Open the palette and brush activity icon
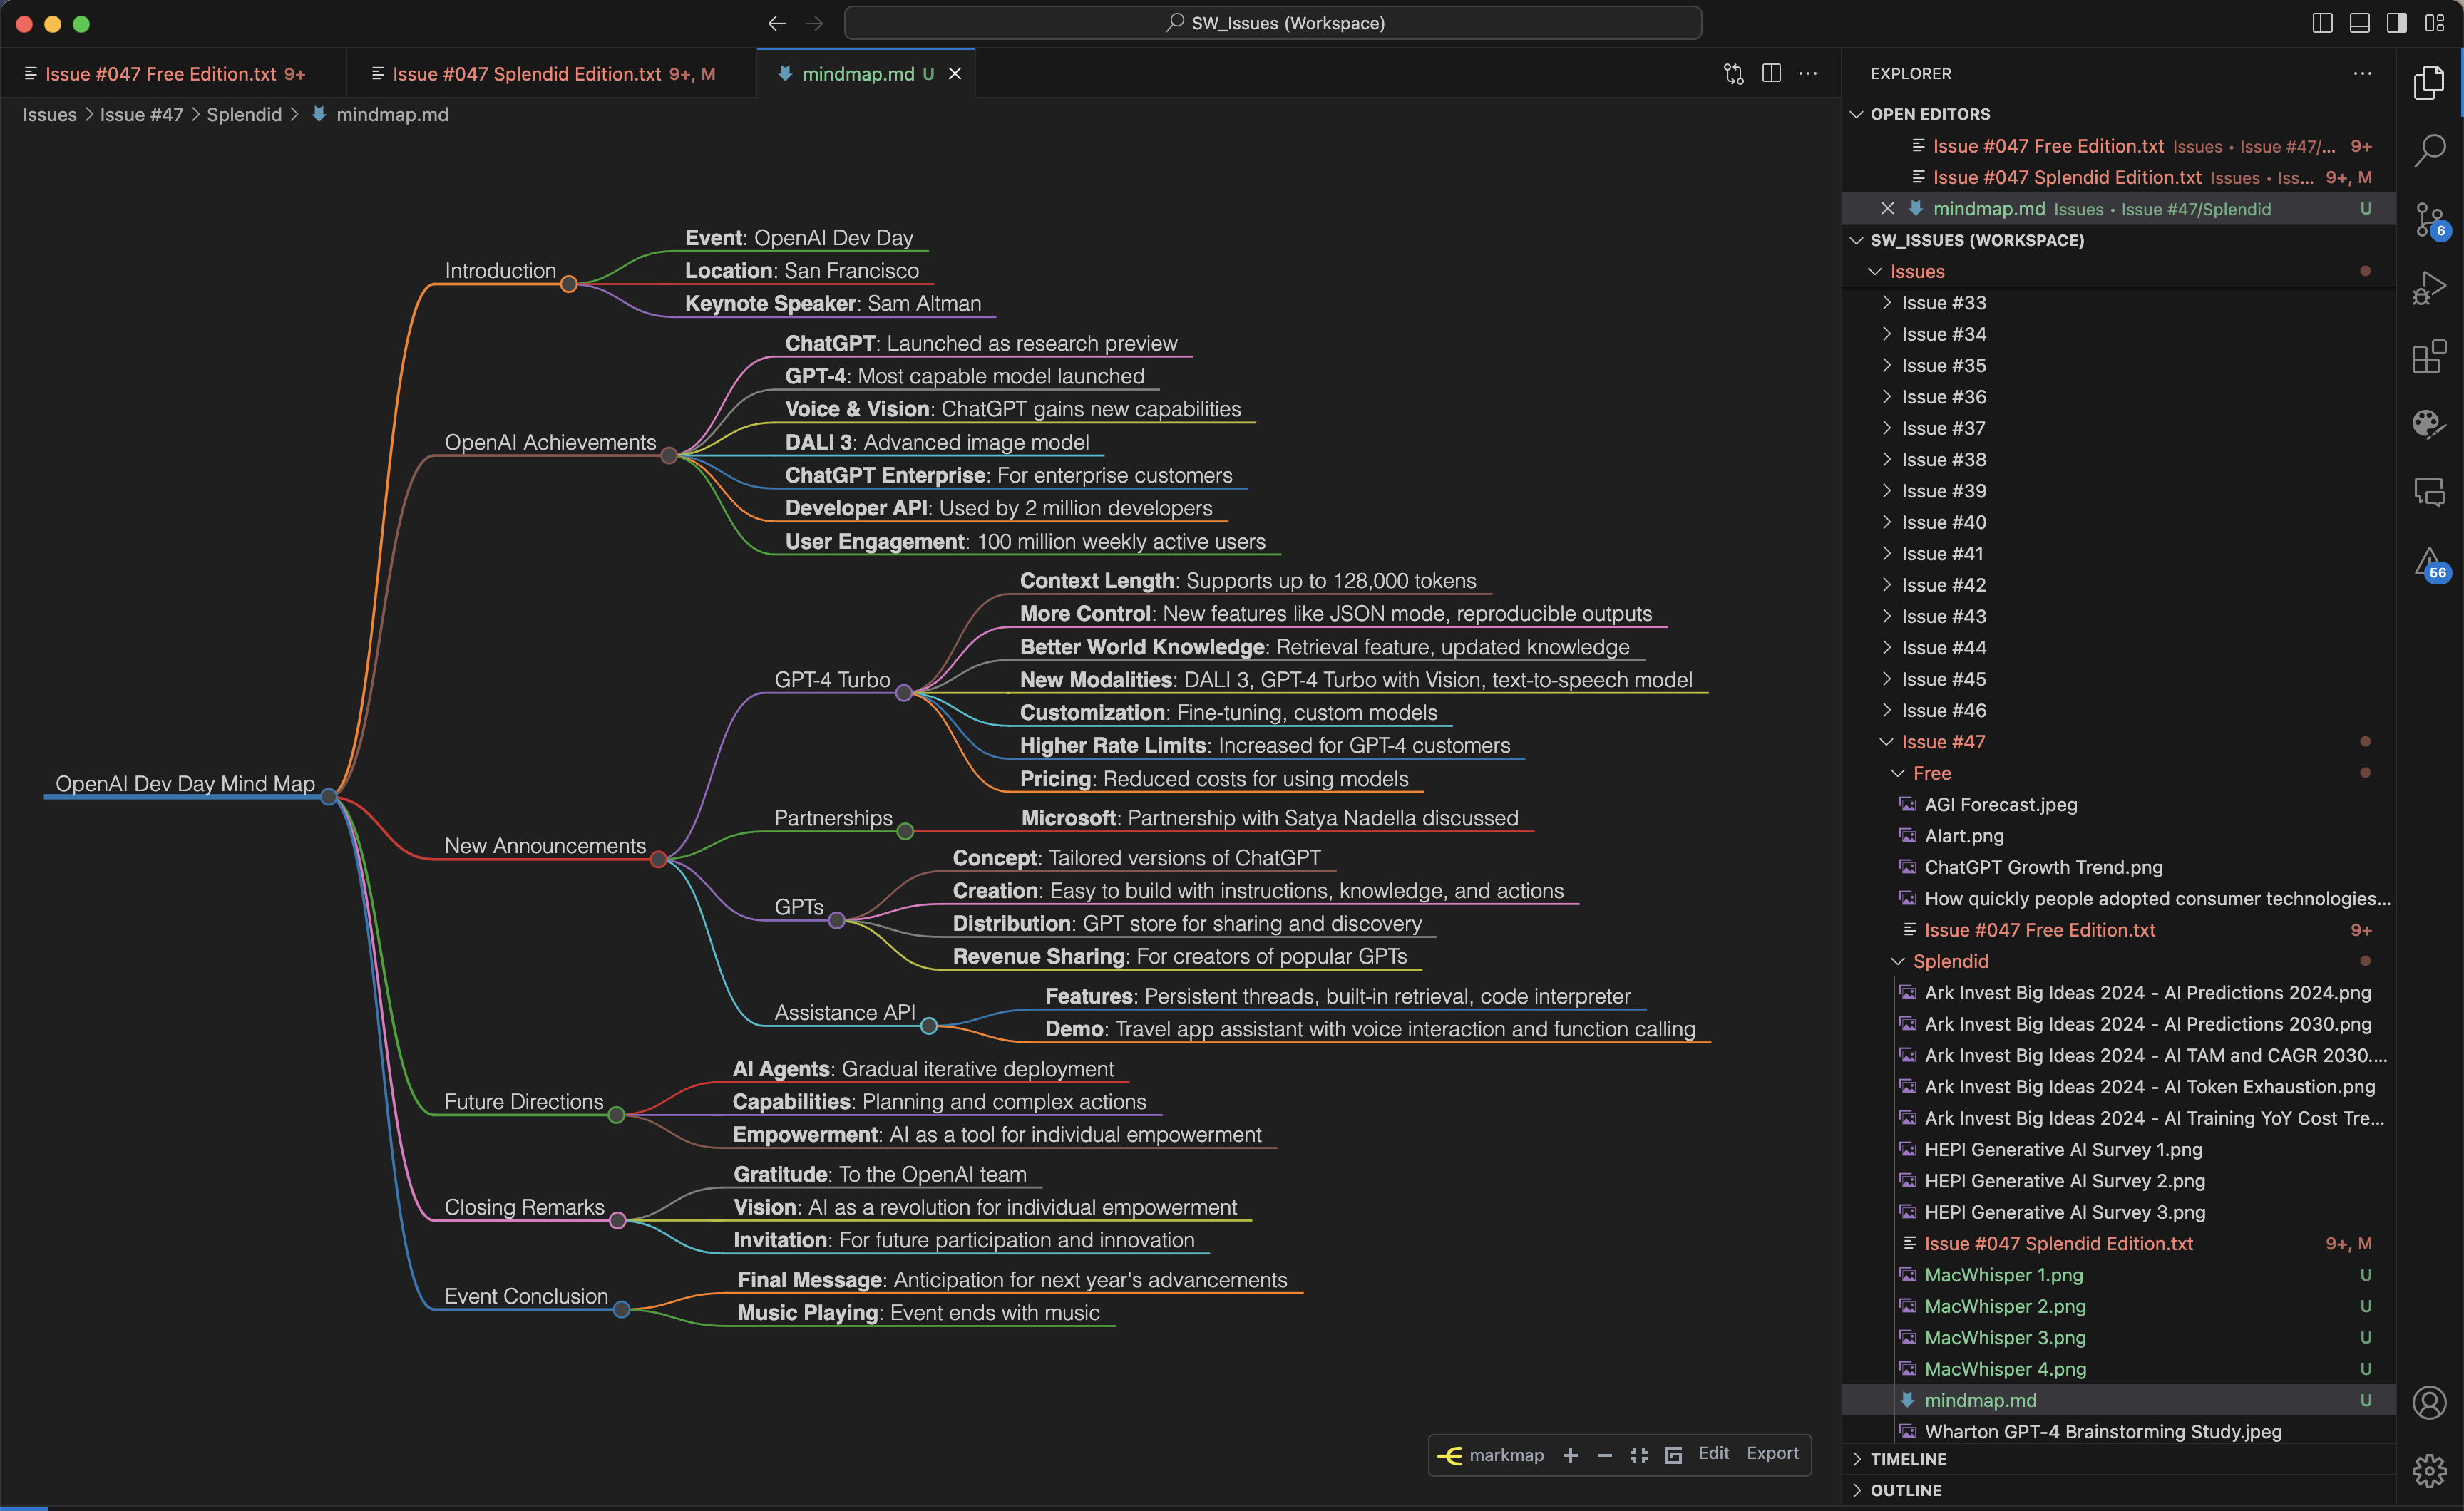 (2429, 424)
